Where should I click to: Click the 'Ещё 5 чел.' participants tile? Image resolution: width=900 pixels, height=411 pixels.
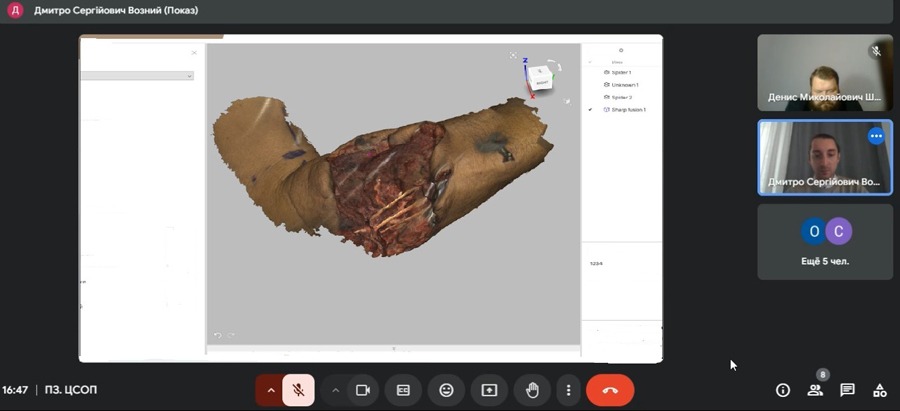824,241
